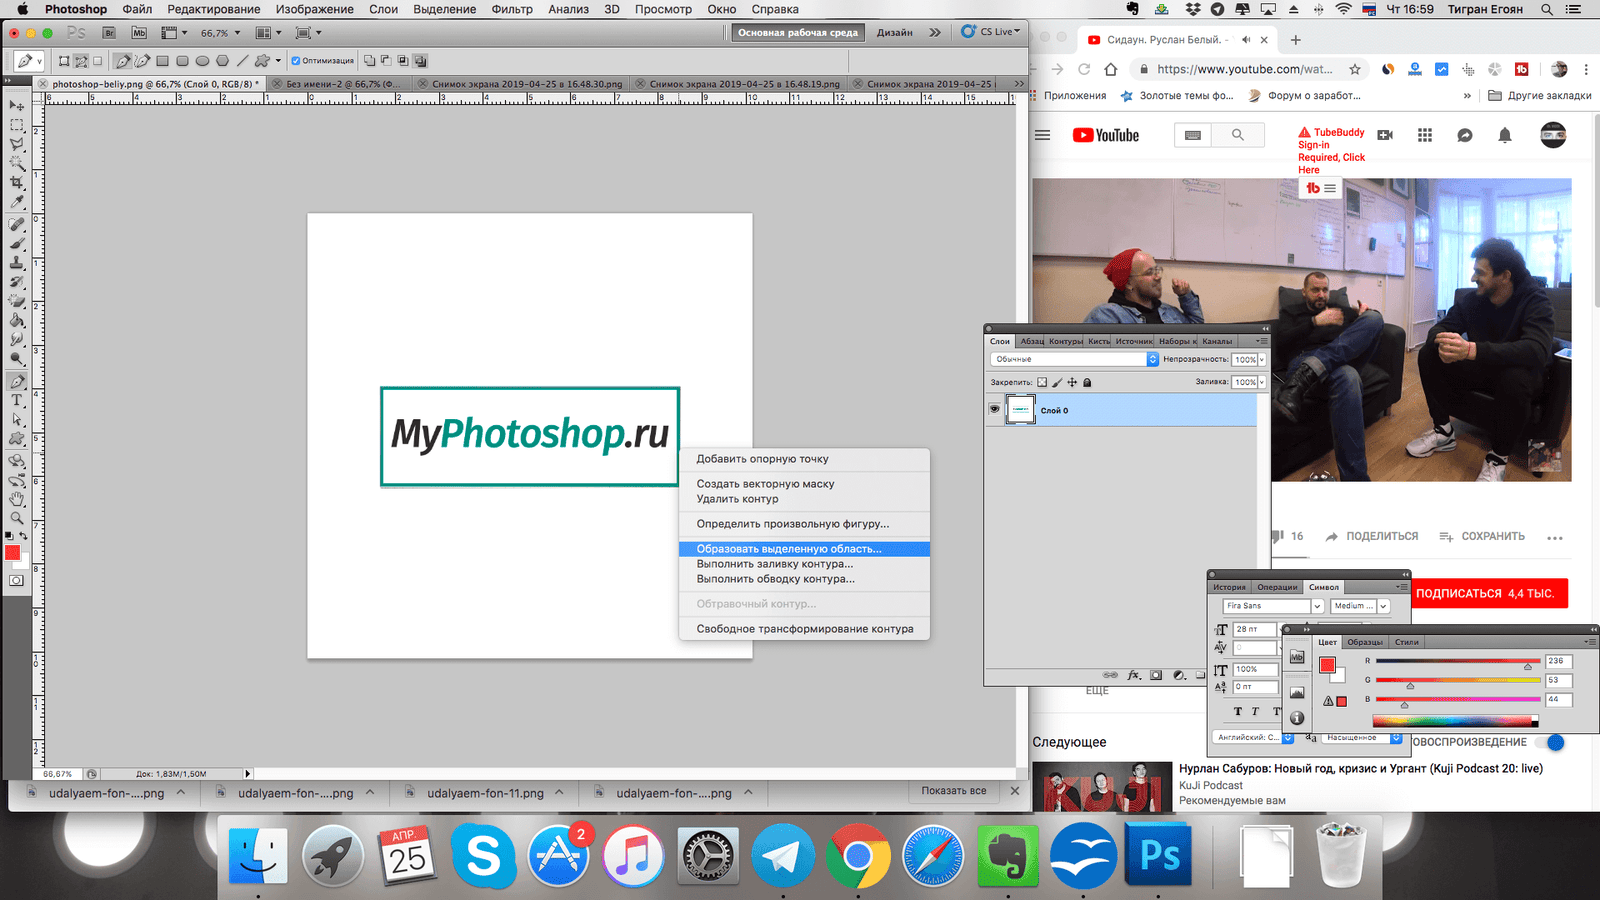Choose the Zoom magnifier tool
Image resolution: width=1600 pixels, height=900 pixels.
(x=17, y=518)
